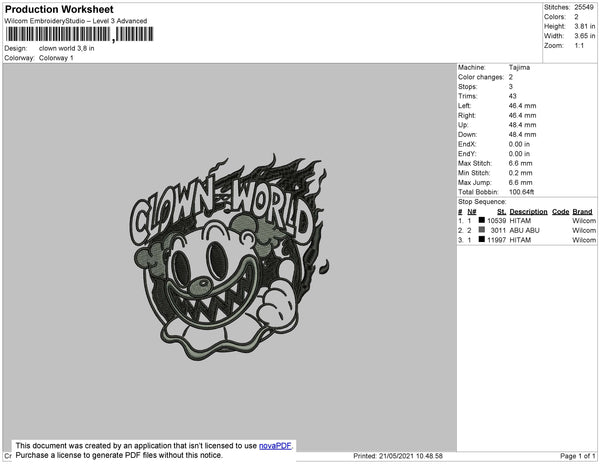Click the black swatch for stop 3 HITAM

tap(482, 239)
